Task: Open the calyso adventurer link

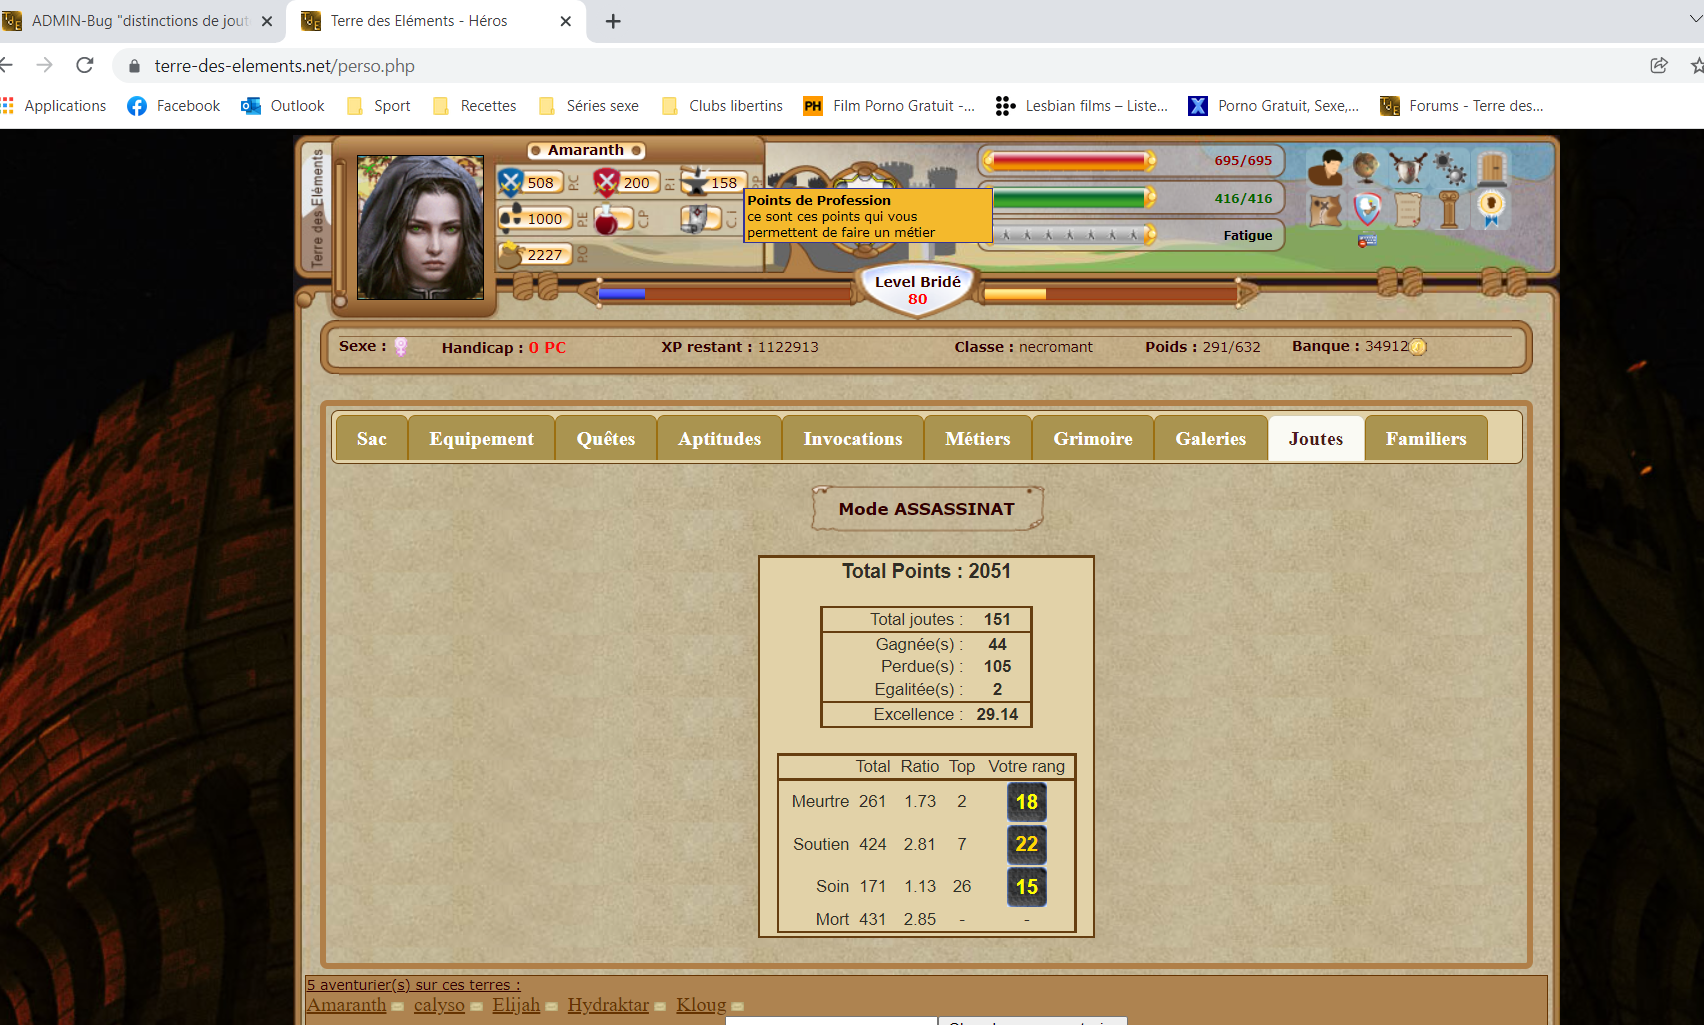Action: [x=439, y=1005]
